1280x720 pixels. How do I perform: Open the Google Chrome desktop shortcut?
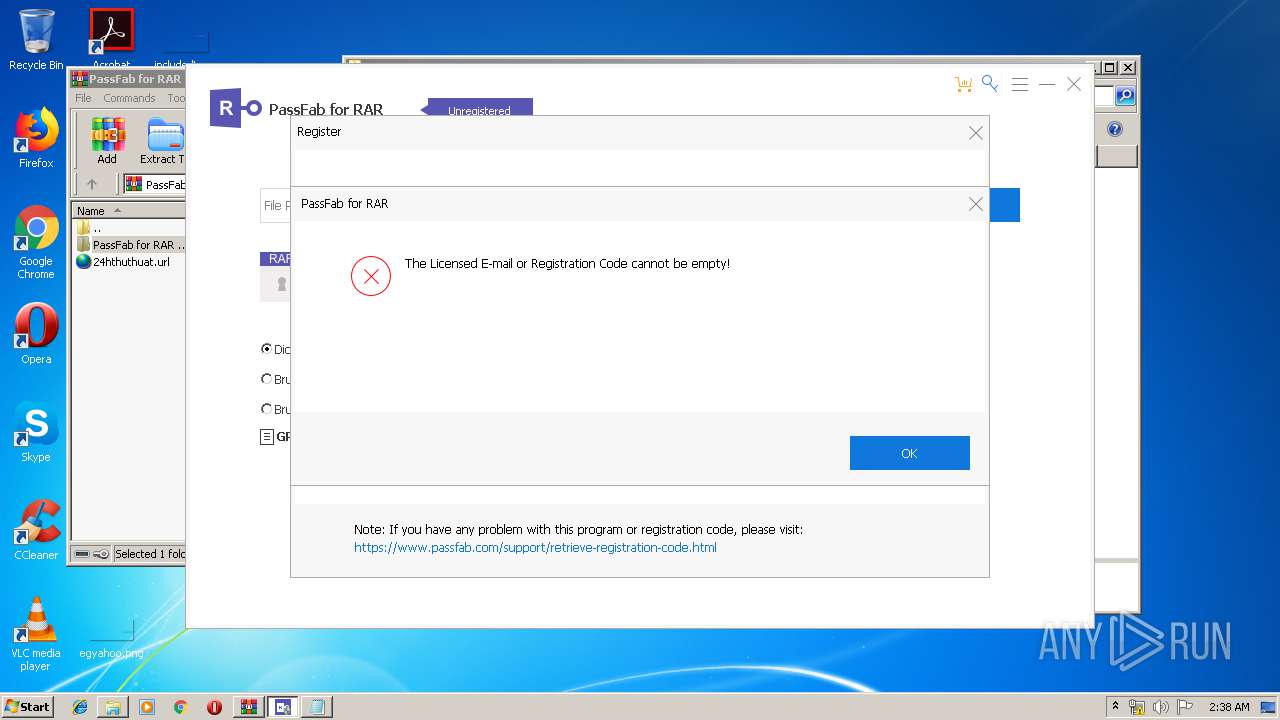tap(36, 242)
